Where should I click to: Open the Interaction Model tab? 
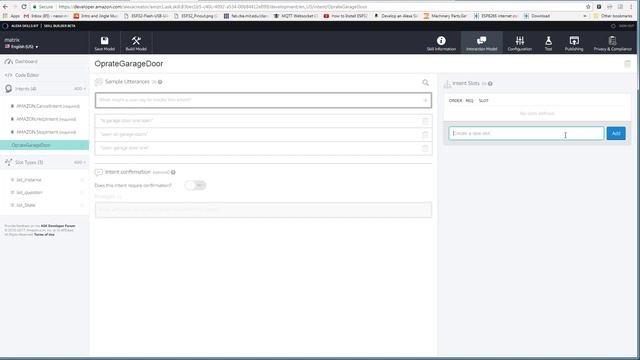[482, 43]
